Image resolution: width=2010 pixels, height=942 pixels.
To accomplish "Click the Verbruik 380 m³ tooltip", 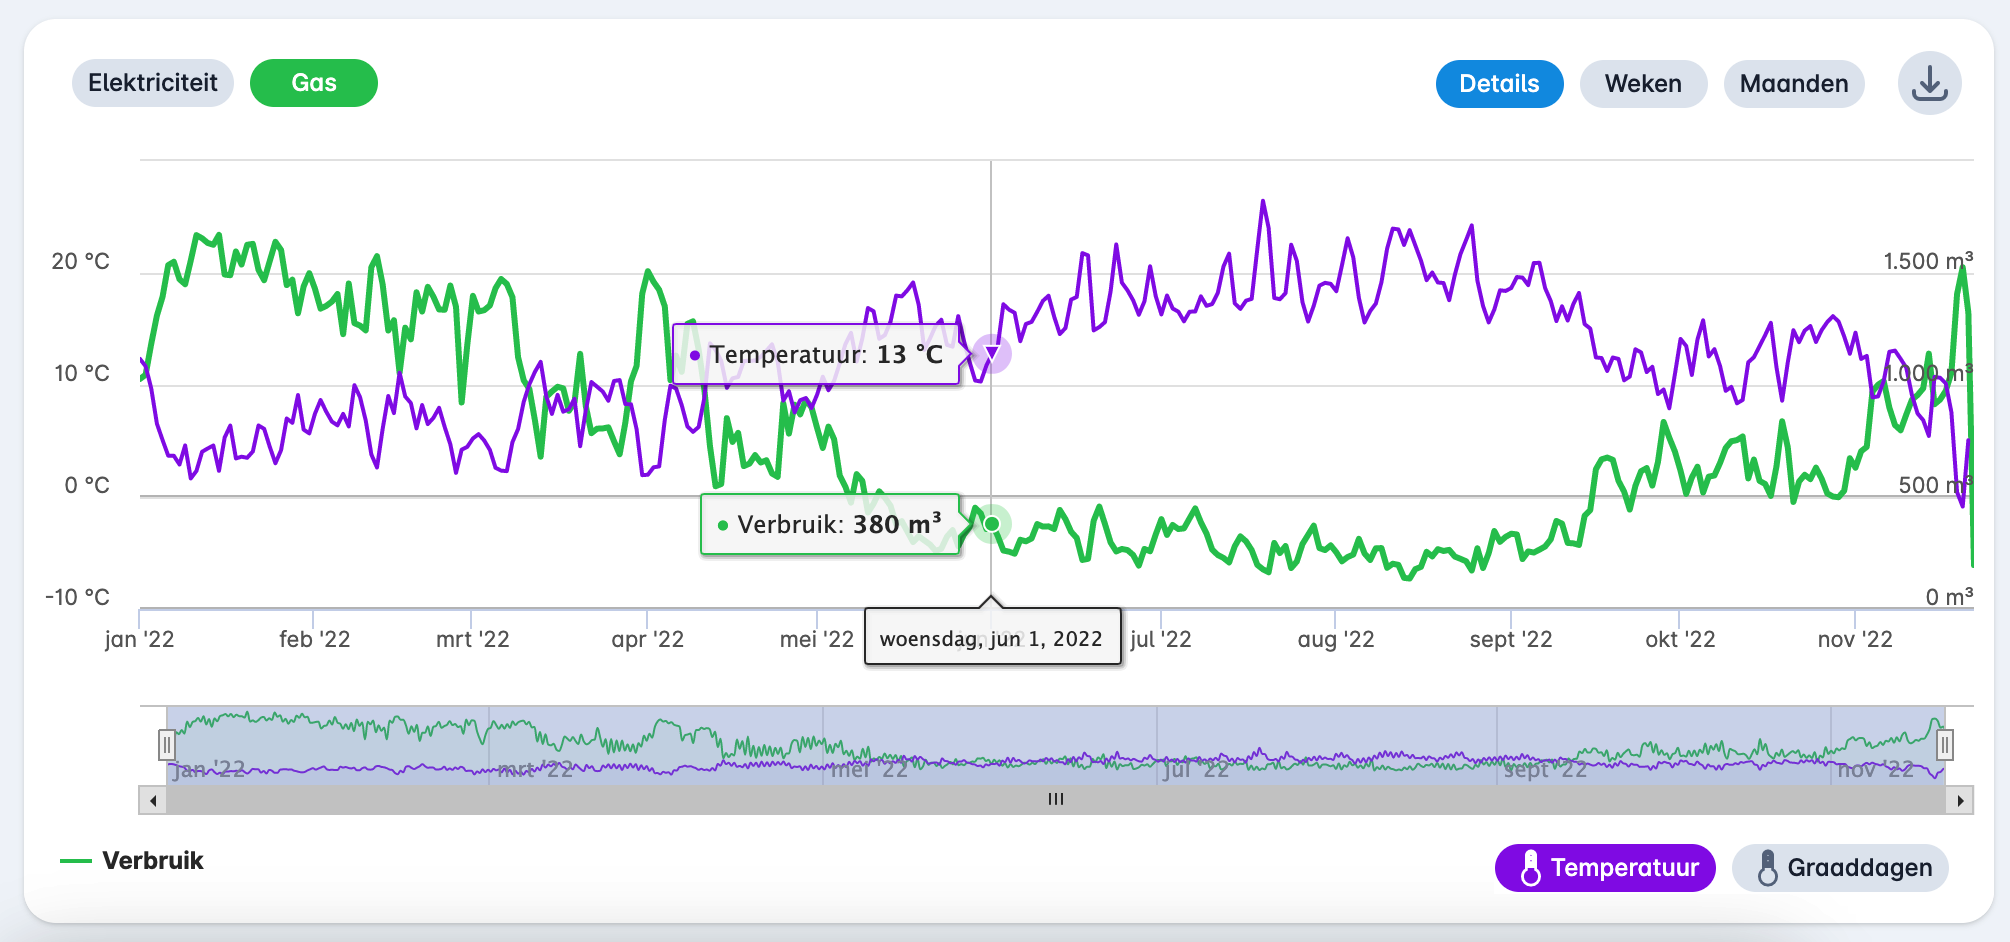I will [830, 525].
